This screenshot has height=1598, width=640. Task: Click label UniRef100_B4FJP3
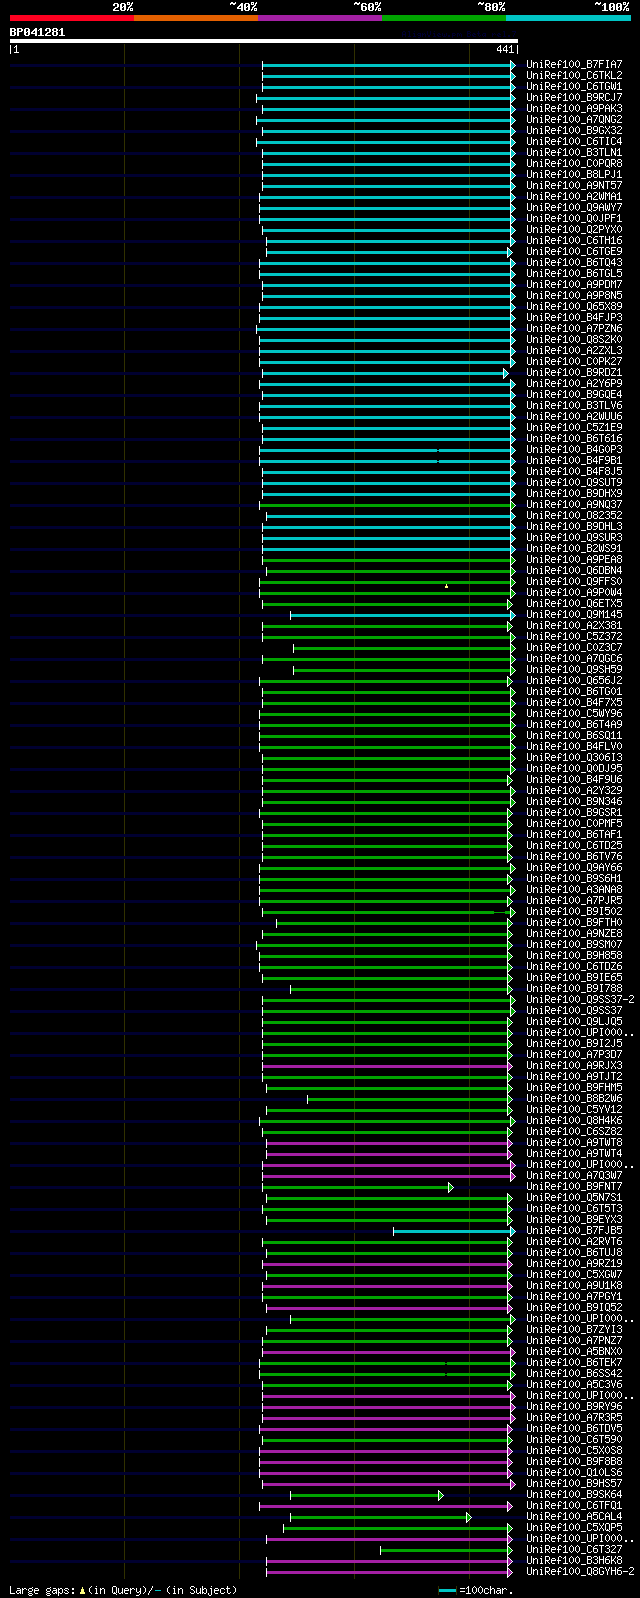pos(574,317)
